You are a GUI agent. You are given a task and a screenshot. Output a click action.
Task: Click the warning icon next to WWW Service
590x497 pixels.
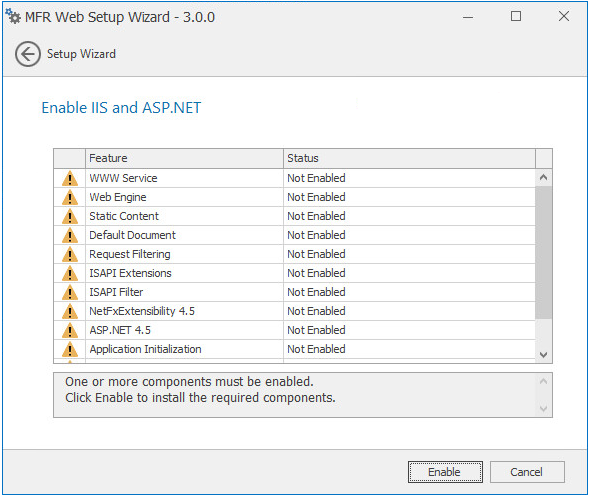tap(70, 178)
